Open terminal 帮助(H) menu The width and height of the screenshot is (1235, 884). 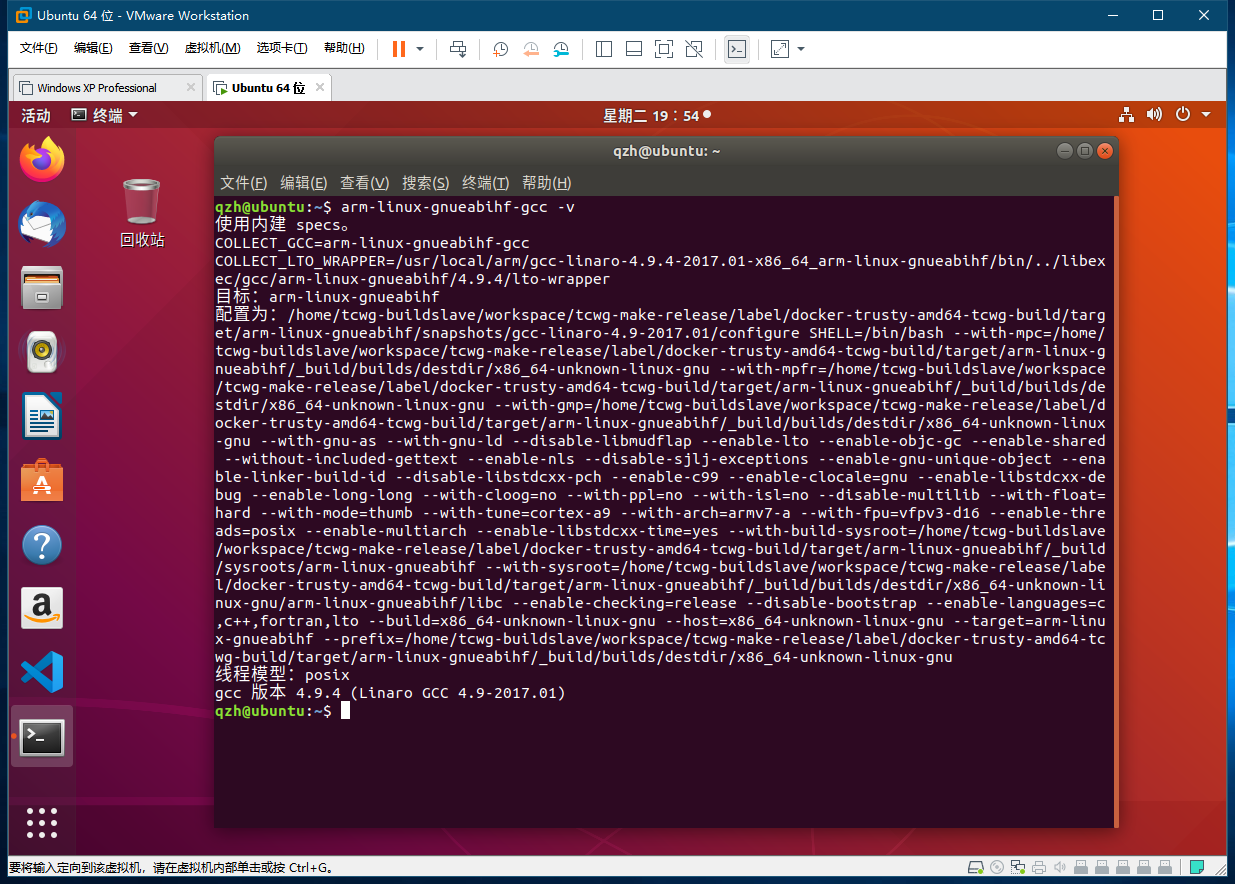pyautogui.click(x=547, y=183)
